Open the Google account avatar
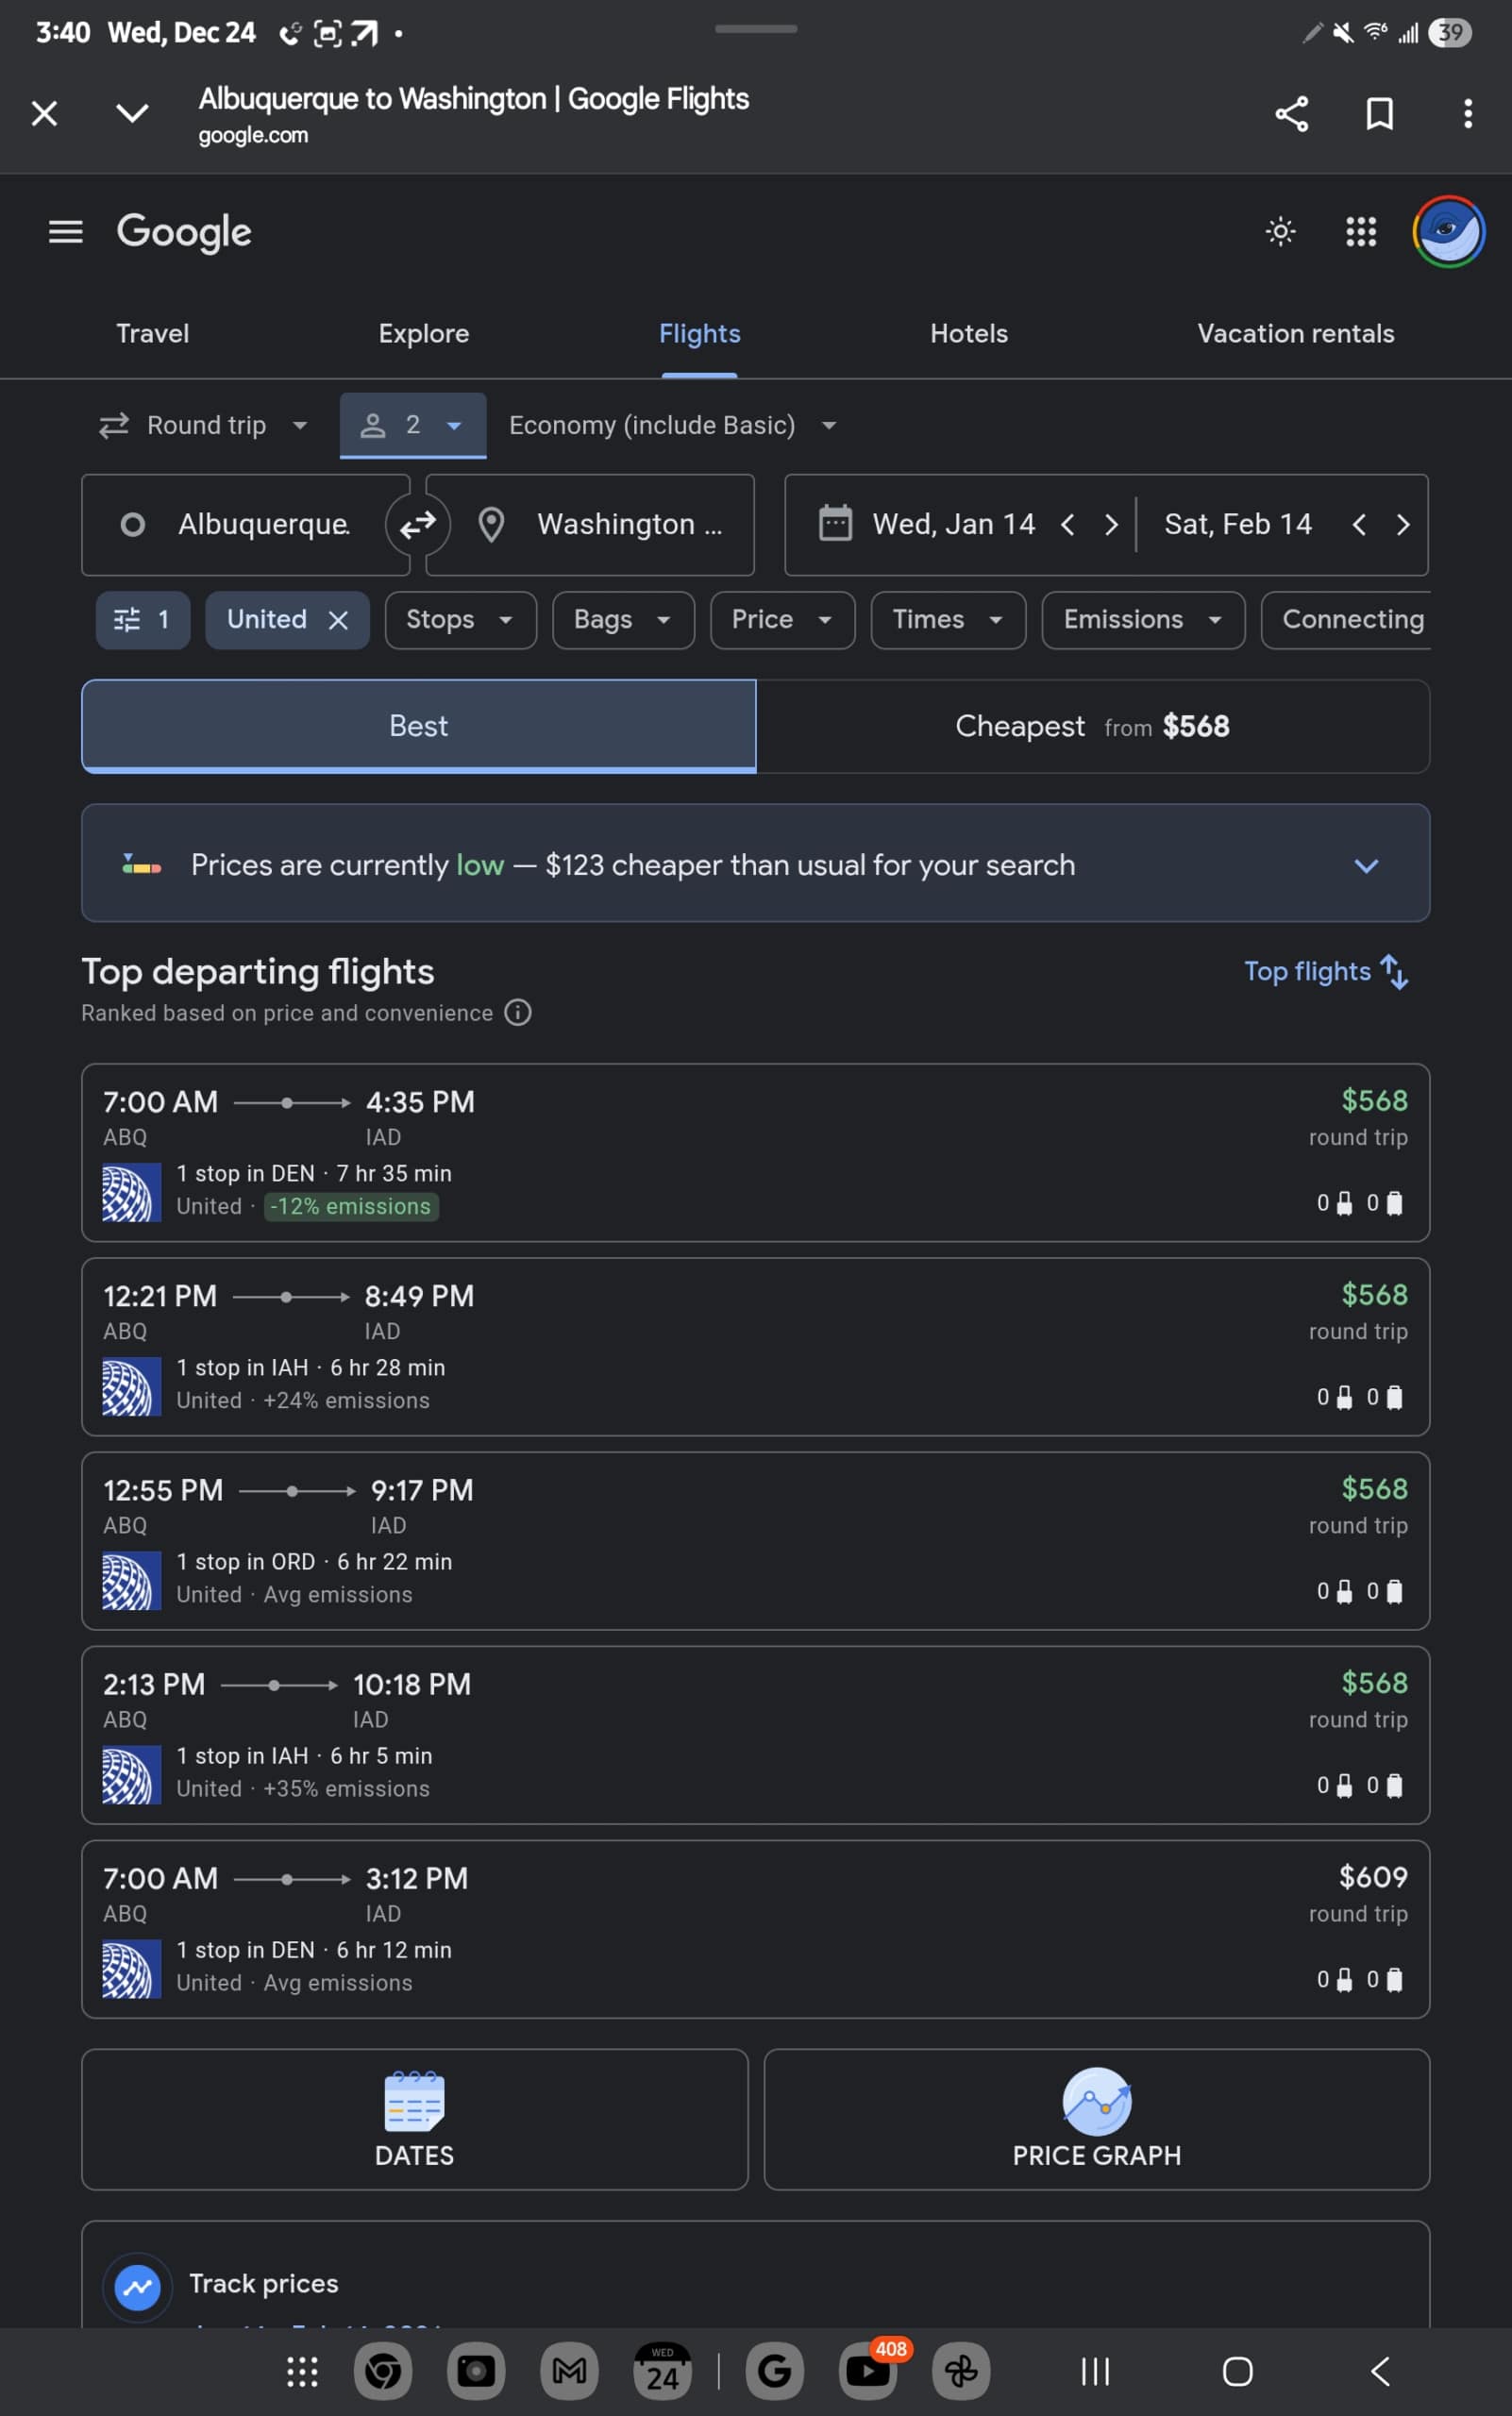 1448,232
